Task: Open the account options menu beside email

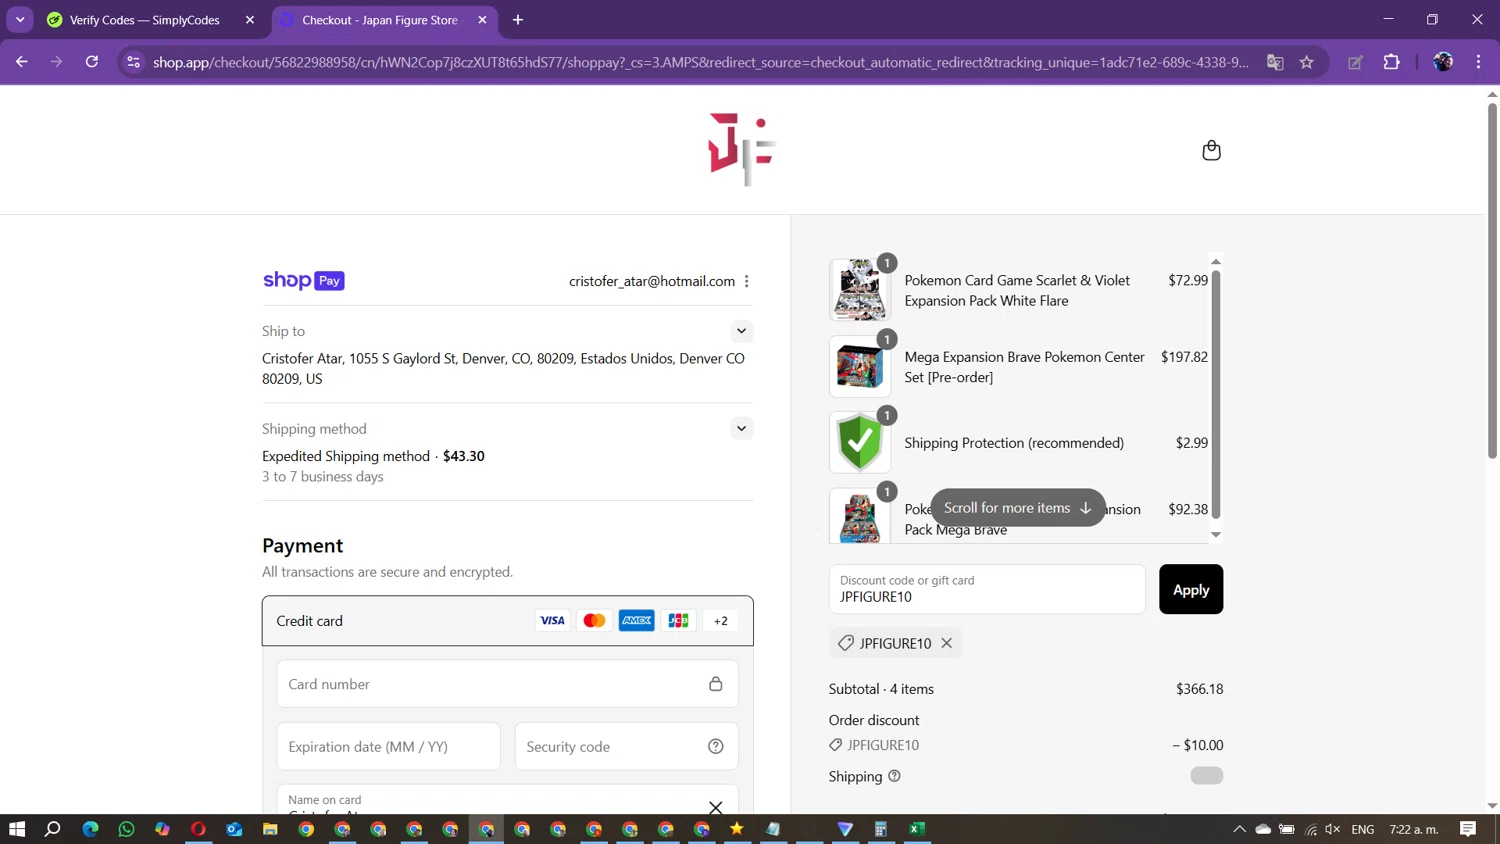Action: pos(747,281)
